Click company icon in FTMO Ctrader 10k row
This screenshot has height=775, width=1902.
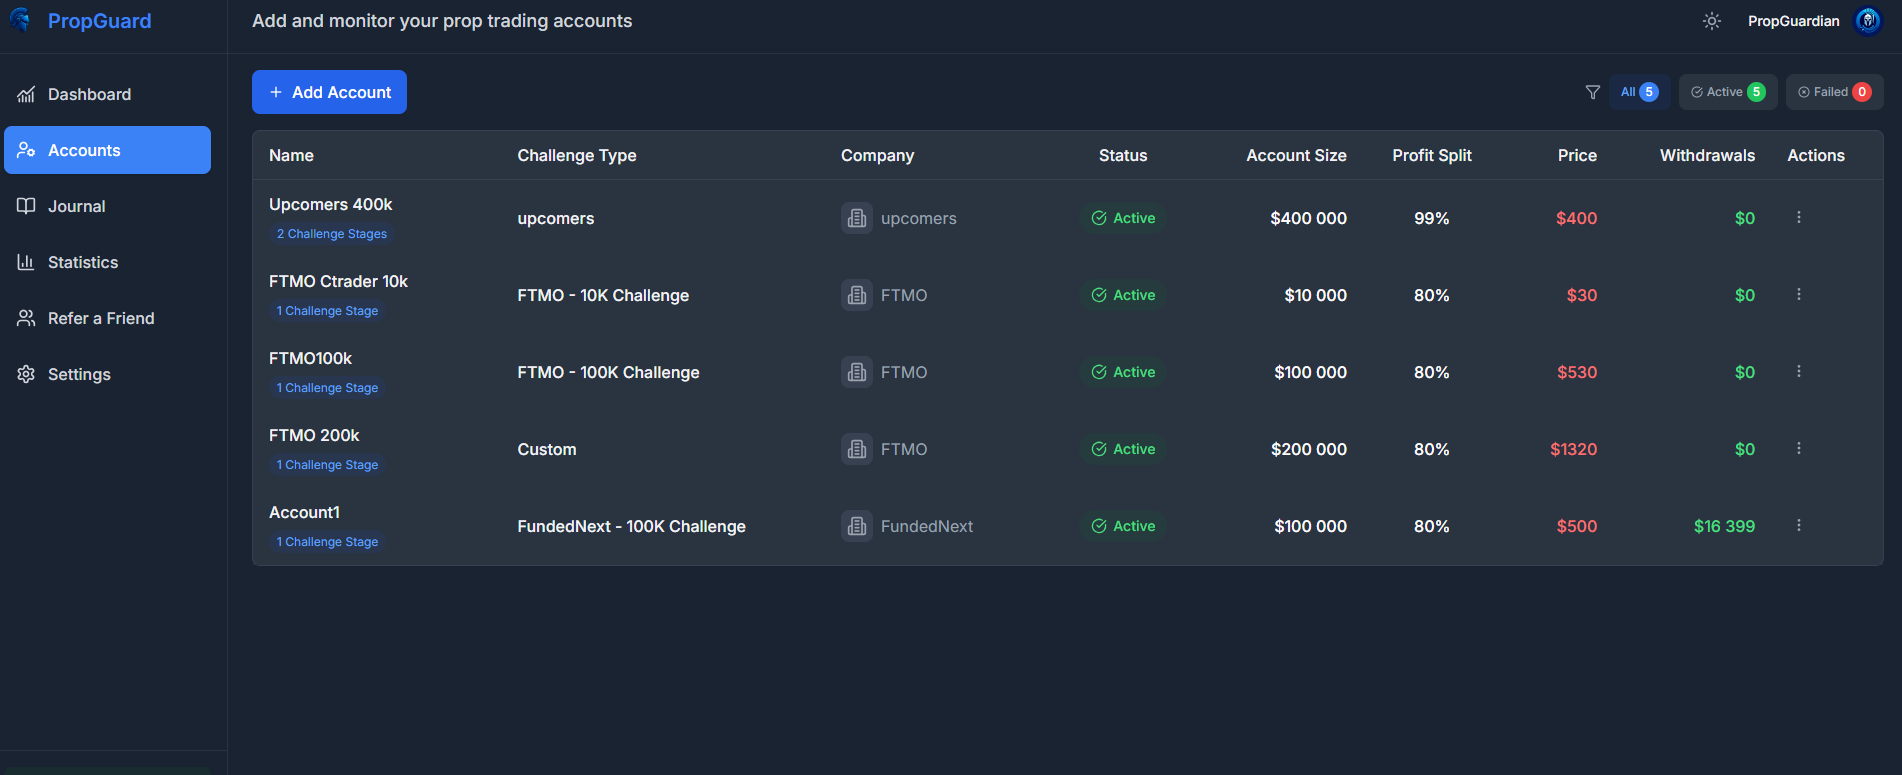pyautogui.click(x=857, y=295)
